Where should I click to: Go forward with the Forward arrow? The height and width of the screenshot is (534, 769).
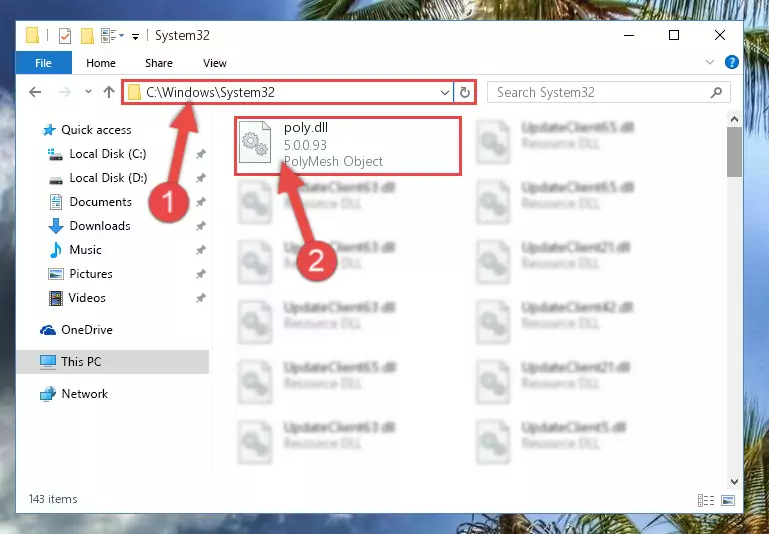64,92
